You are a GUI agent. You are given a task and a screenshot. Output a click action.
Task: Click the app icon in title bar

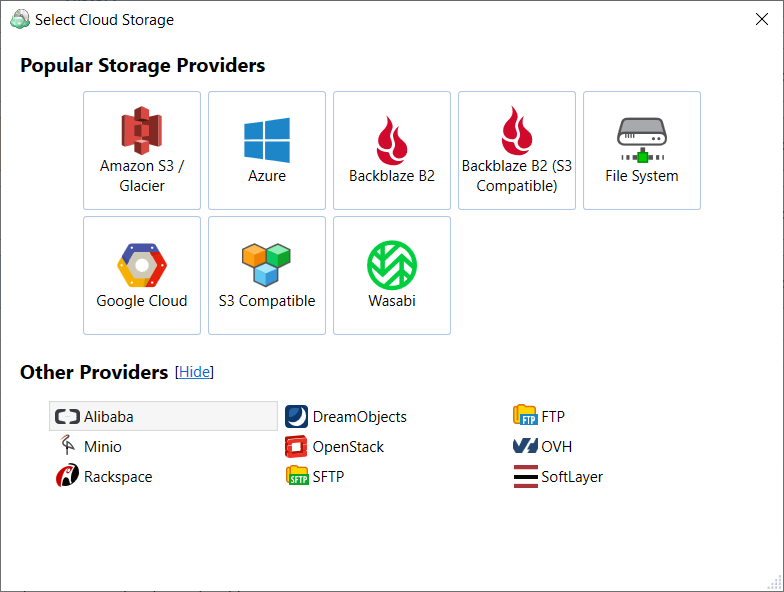tap(19, 19)
